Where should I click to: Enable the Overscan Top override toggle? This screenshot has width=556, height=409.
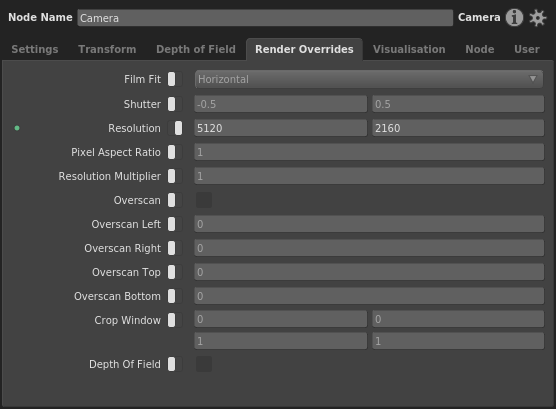click(175, 272)
